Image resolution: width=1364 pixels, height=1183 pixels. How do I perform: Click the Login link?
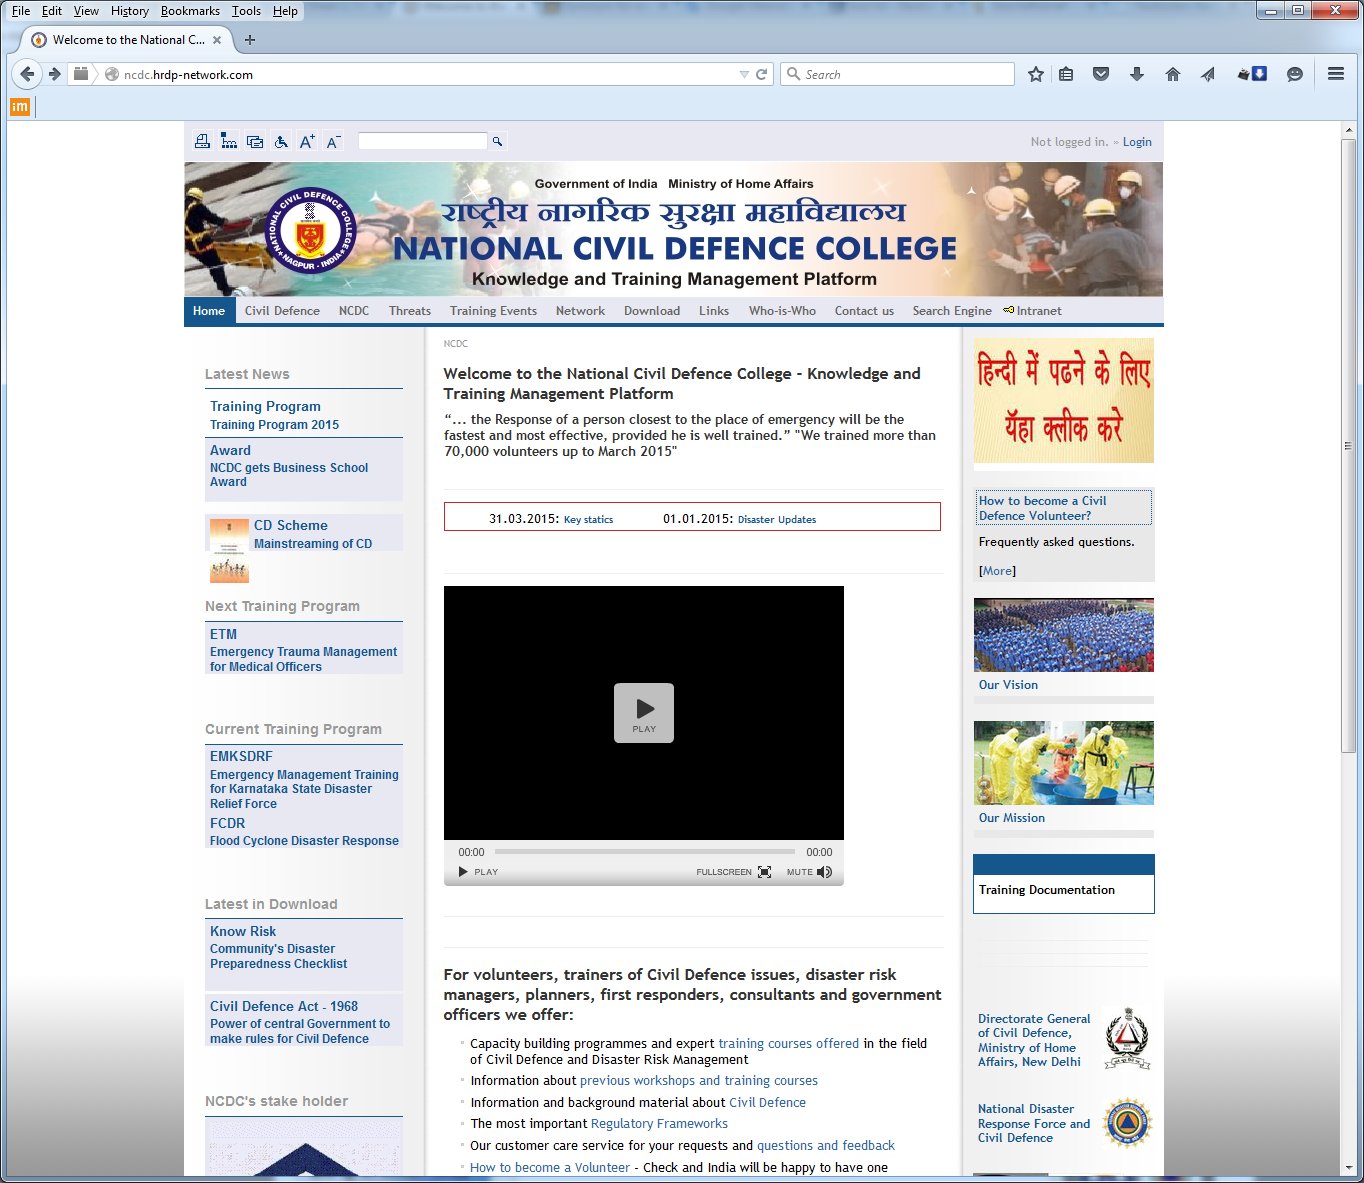1137,142
